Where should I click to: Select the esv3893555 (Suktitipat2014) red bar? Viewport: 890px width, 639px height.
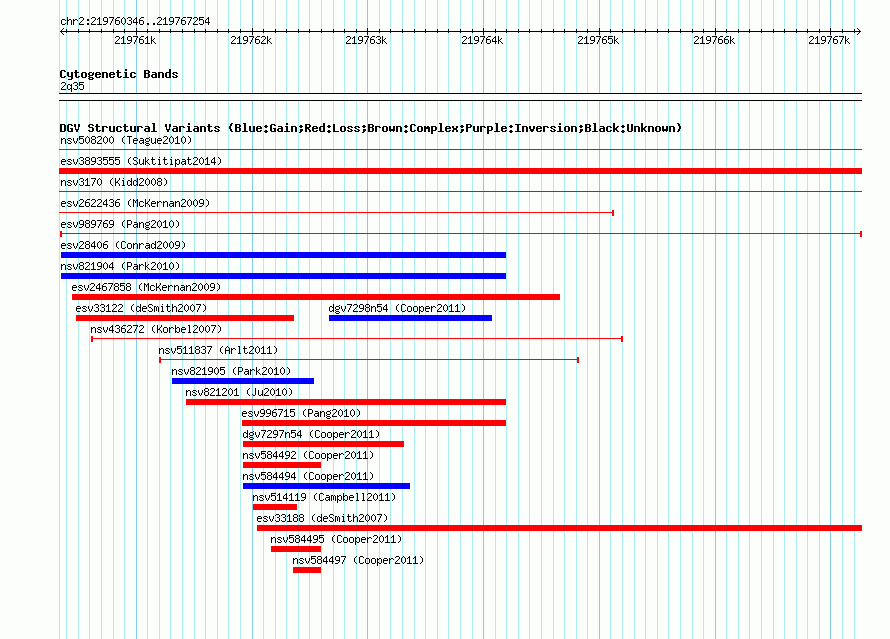pyautogui.click(x=461, y=171)
